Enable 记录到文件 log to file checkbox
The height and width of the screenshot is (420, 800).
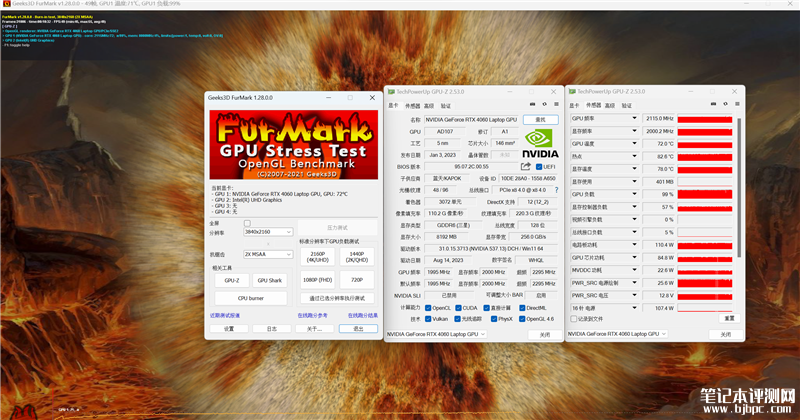573,318
